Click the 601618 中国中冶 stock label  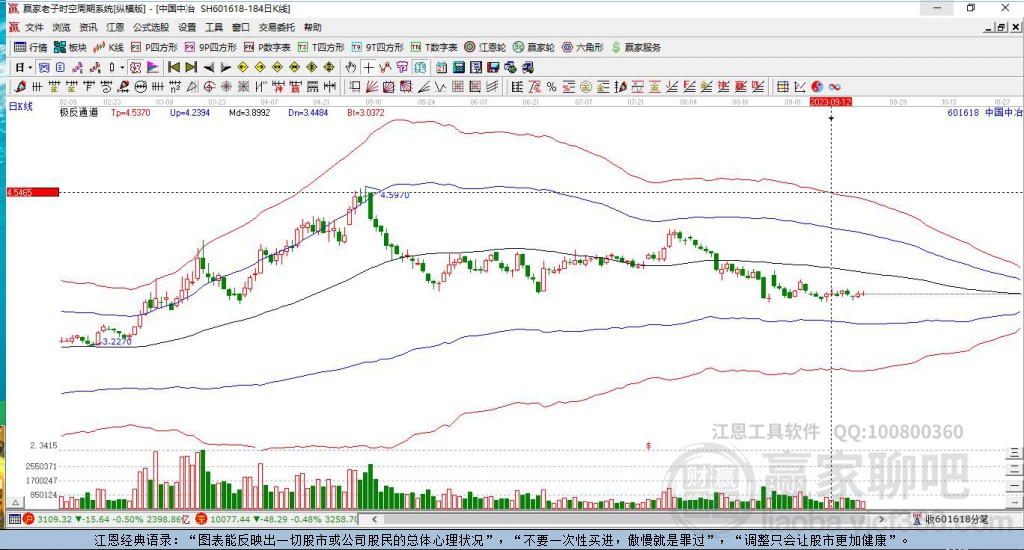pos(984,112)
